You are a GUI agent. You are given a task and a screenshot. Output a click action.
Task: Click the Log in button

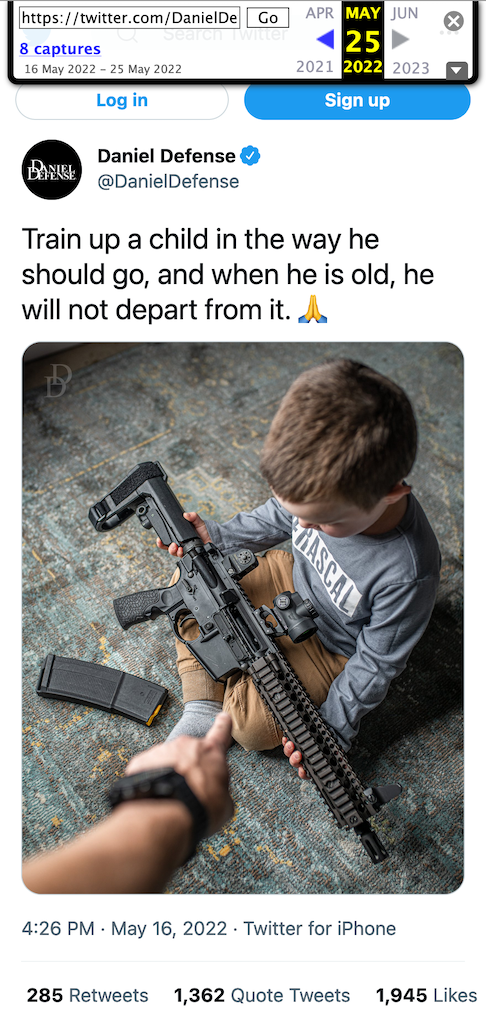[x=122, y=101]
